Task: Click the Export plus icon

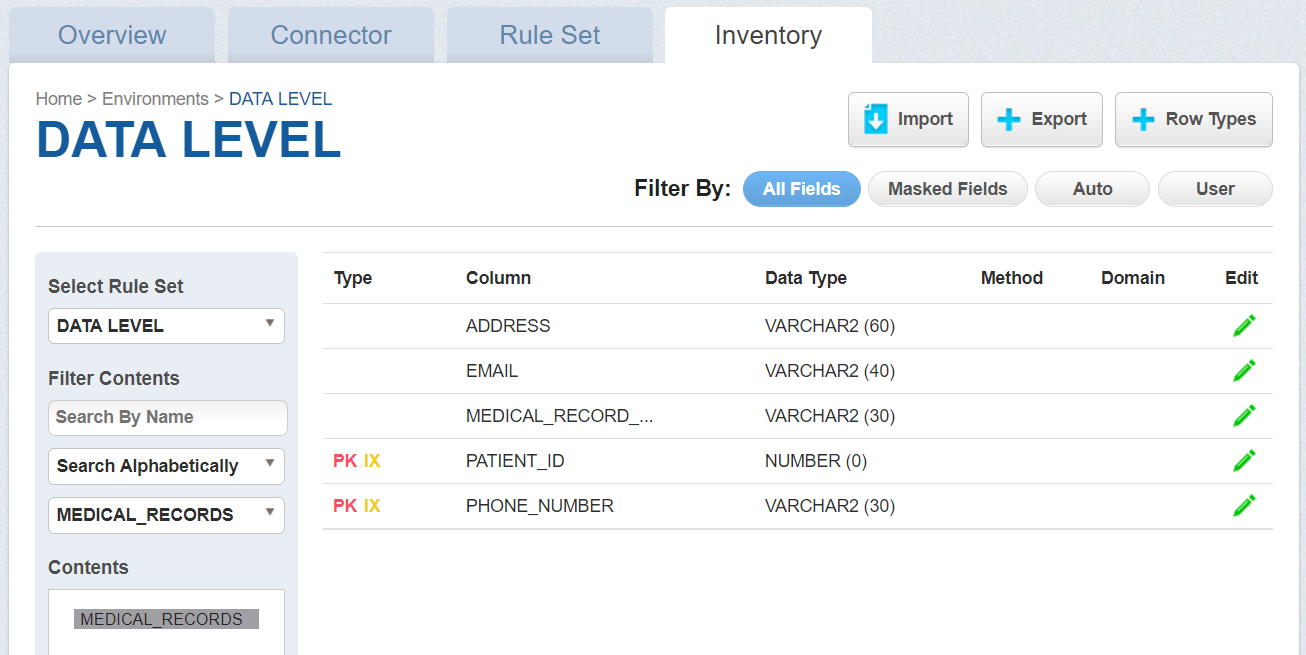Action: [1007, 119]
